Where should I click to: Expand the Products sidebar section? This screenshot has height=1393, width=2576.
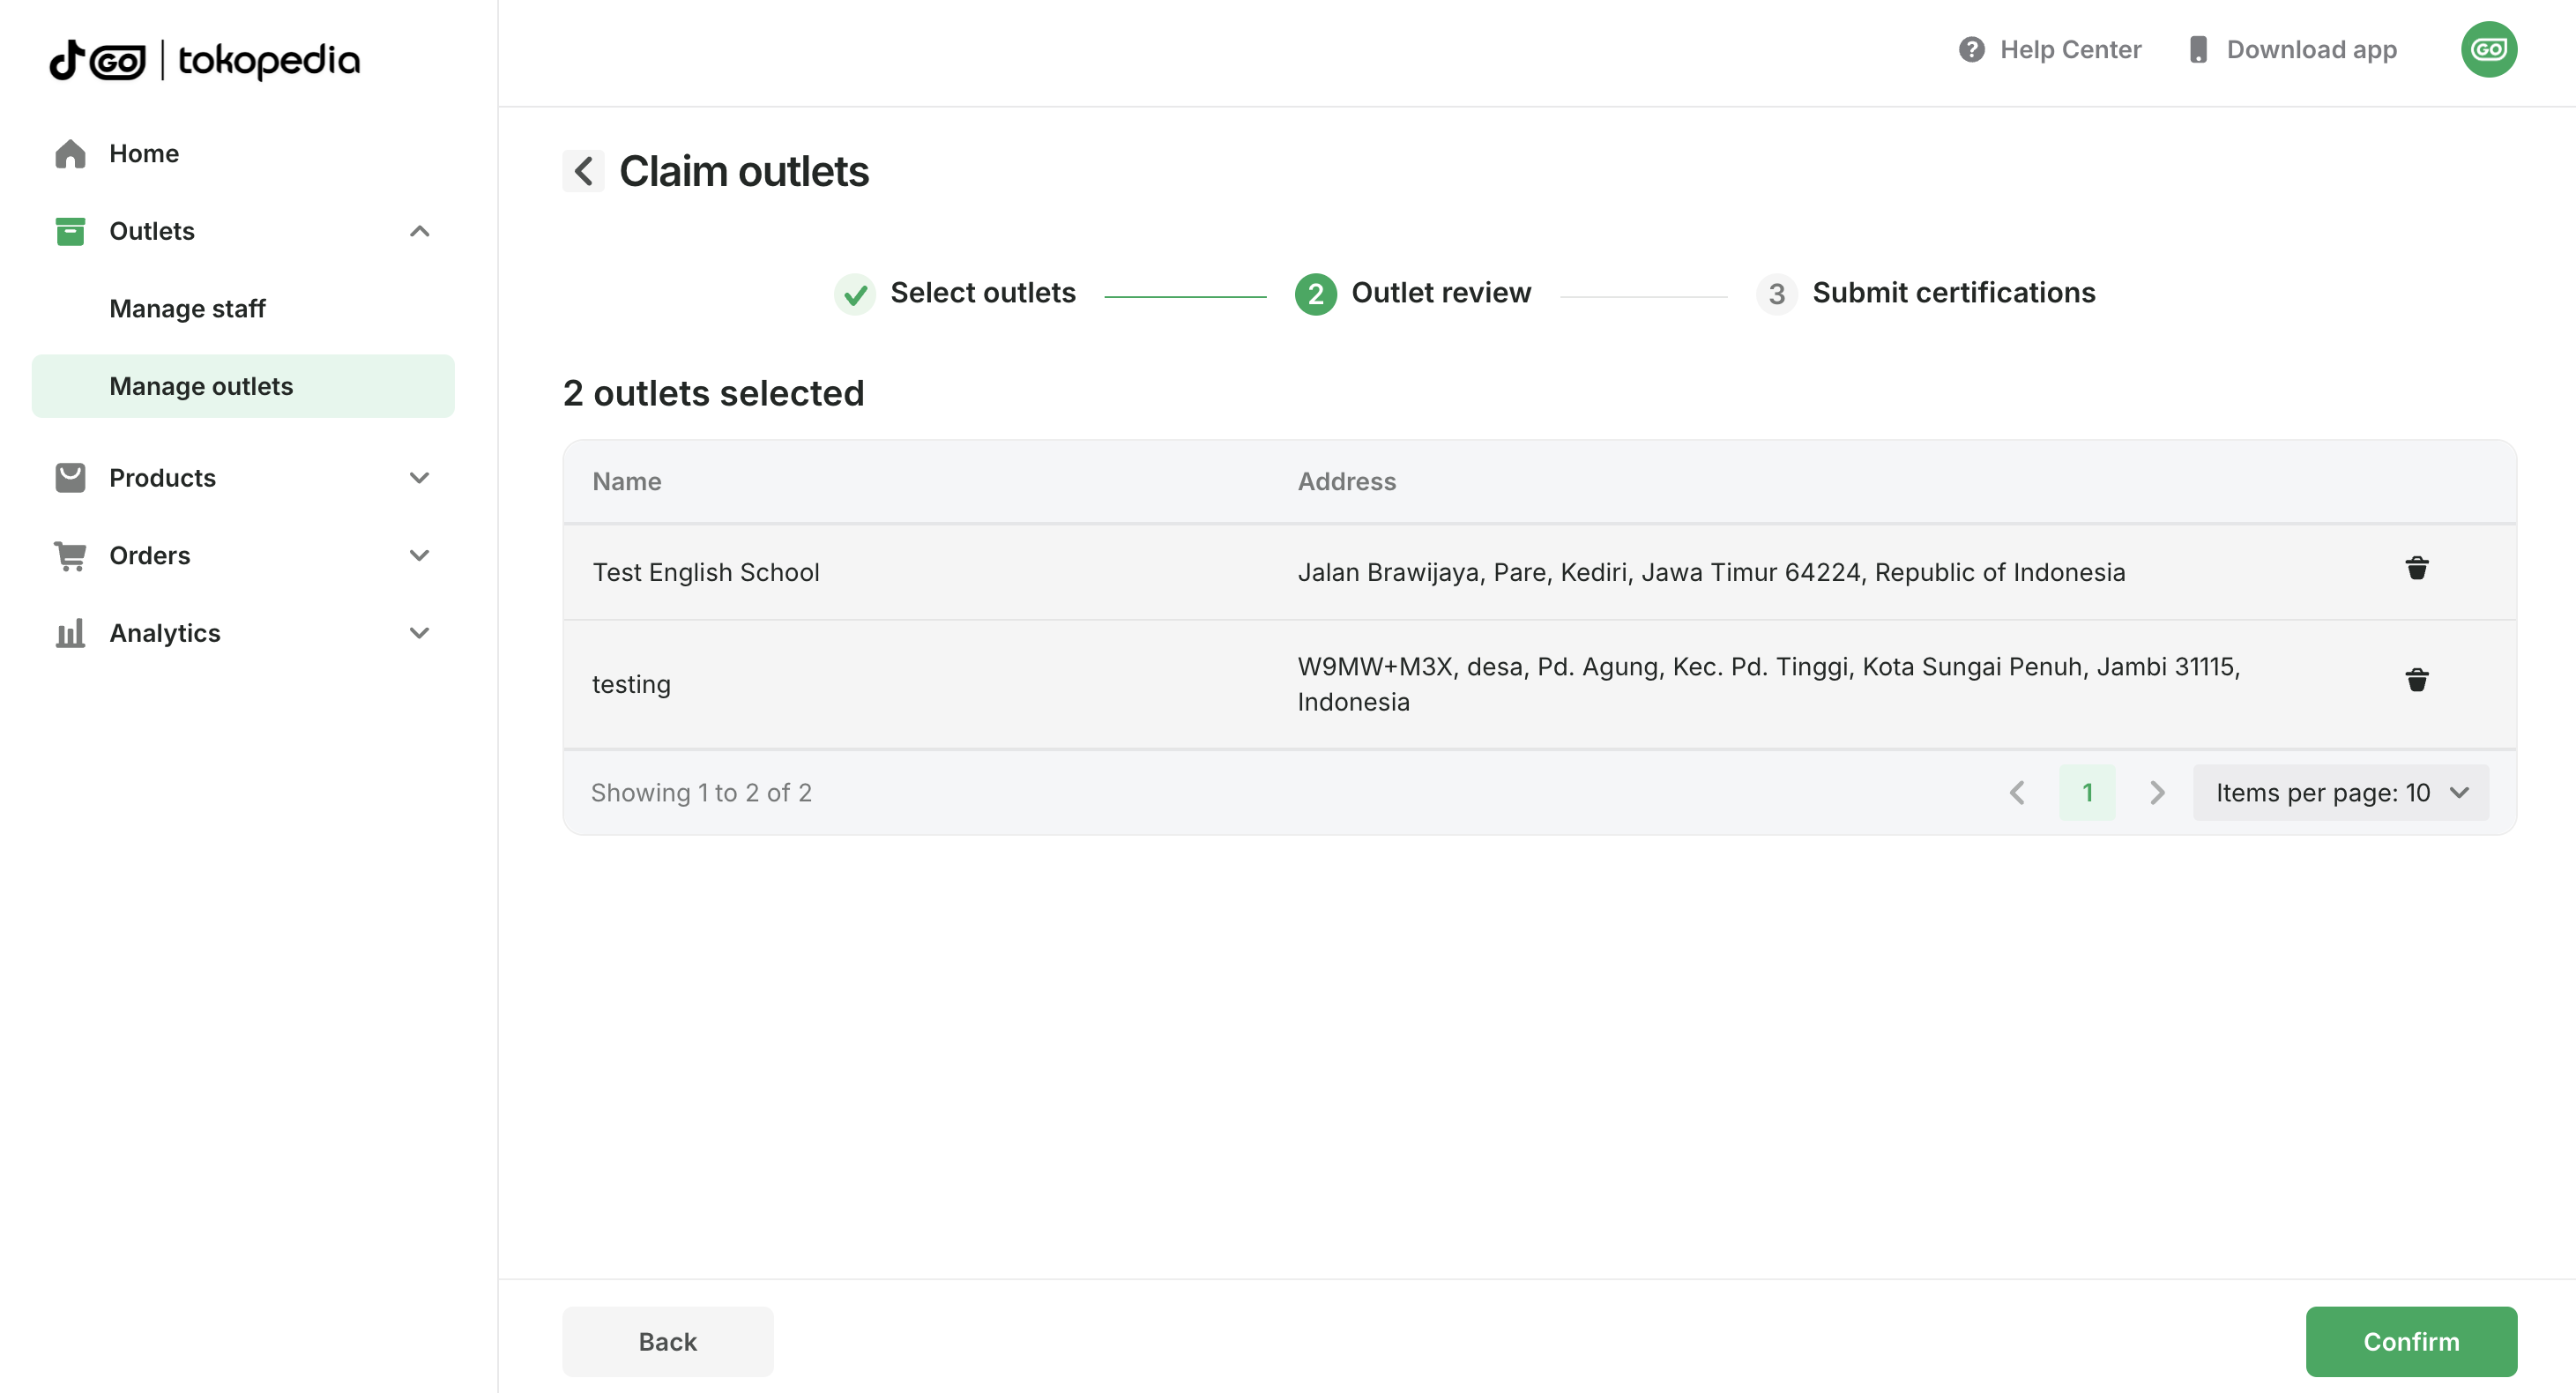click(419, 478)
